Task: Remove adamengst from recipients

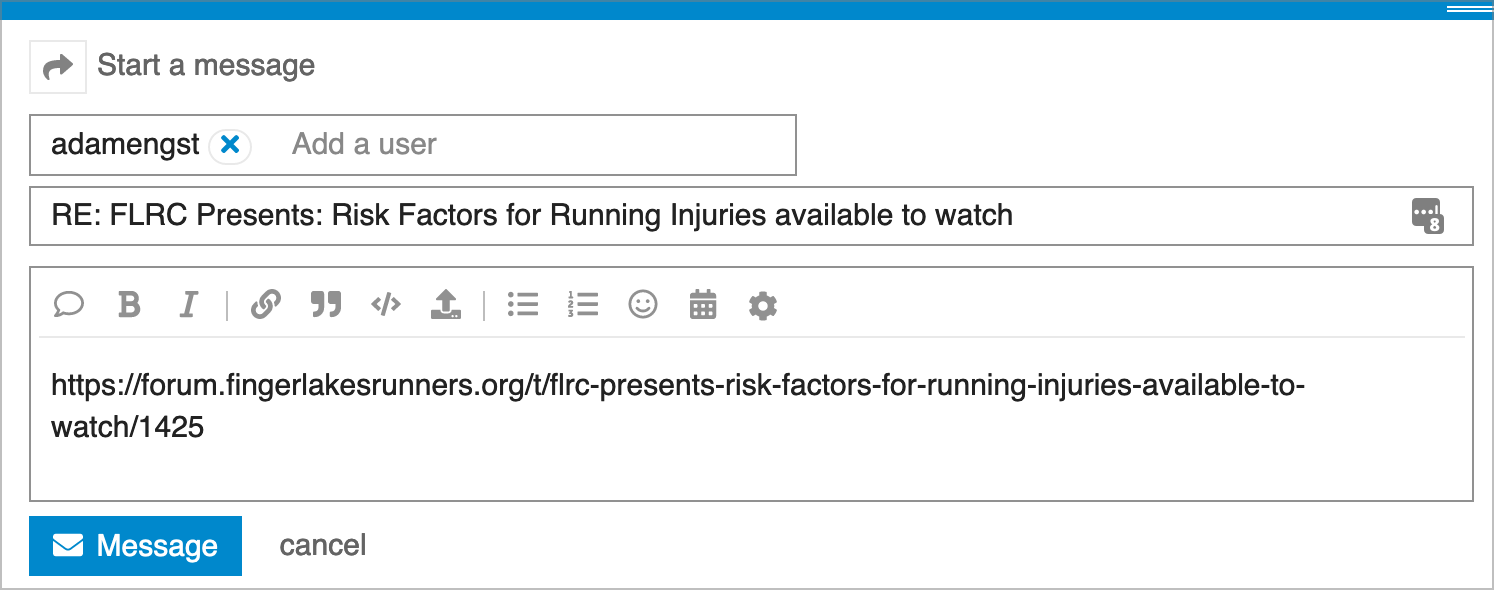Action: point(230,145)
